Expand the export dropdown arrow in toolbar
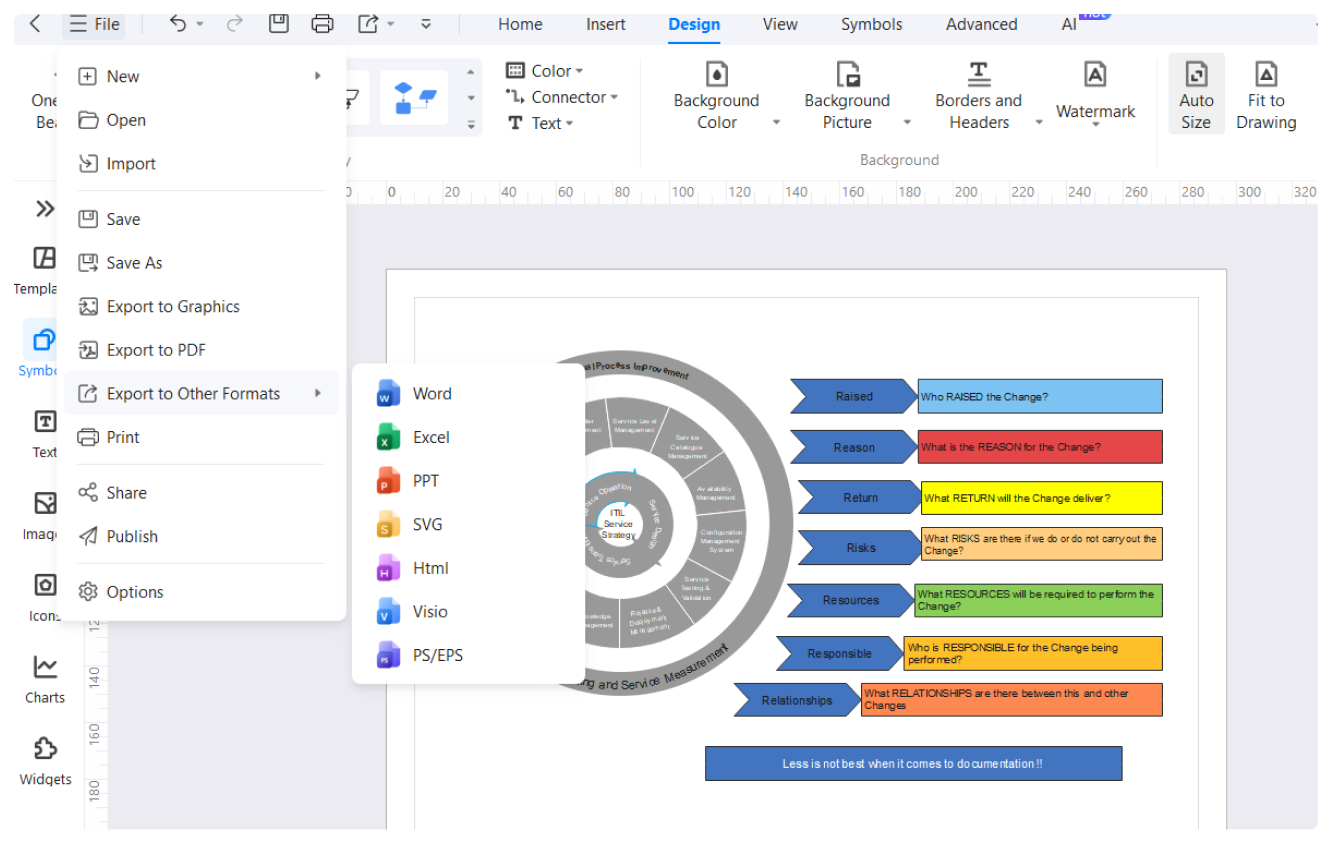The image size is (1332, 844). click(391, 24)
